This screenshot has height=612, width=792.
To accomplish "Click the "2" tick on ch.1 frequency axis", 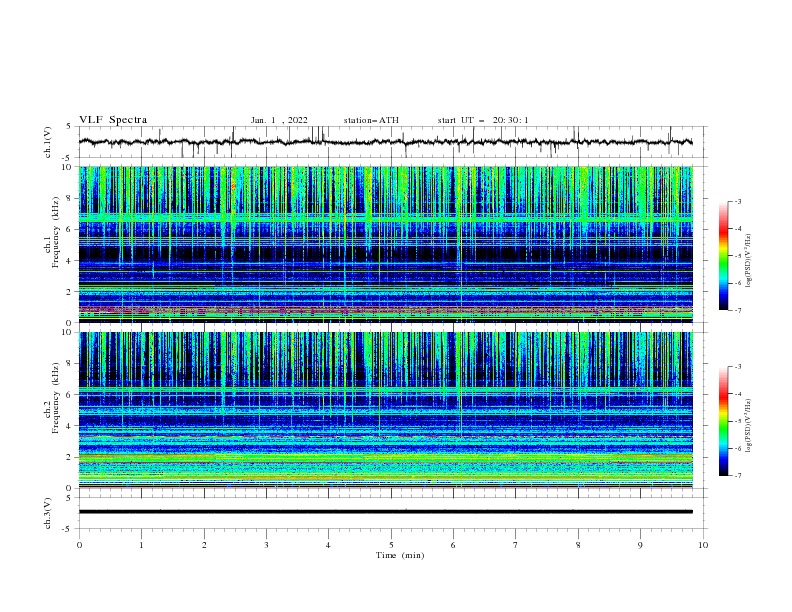I will (70, 292).
